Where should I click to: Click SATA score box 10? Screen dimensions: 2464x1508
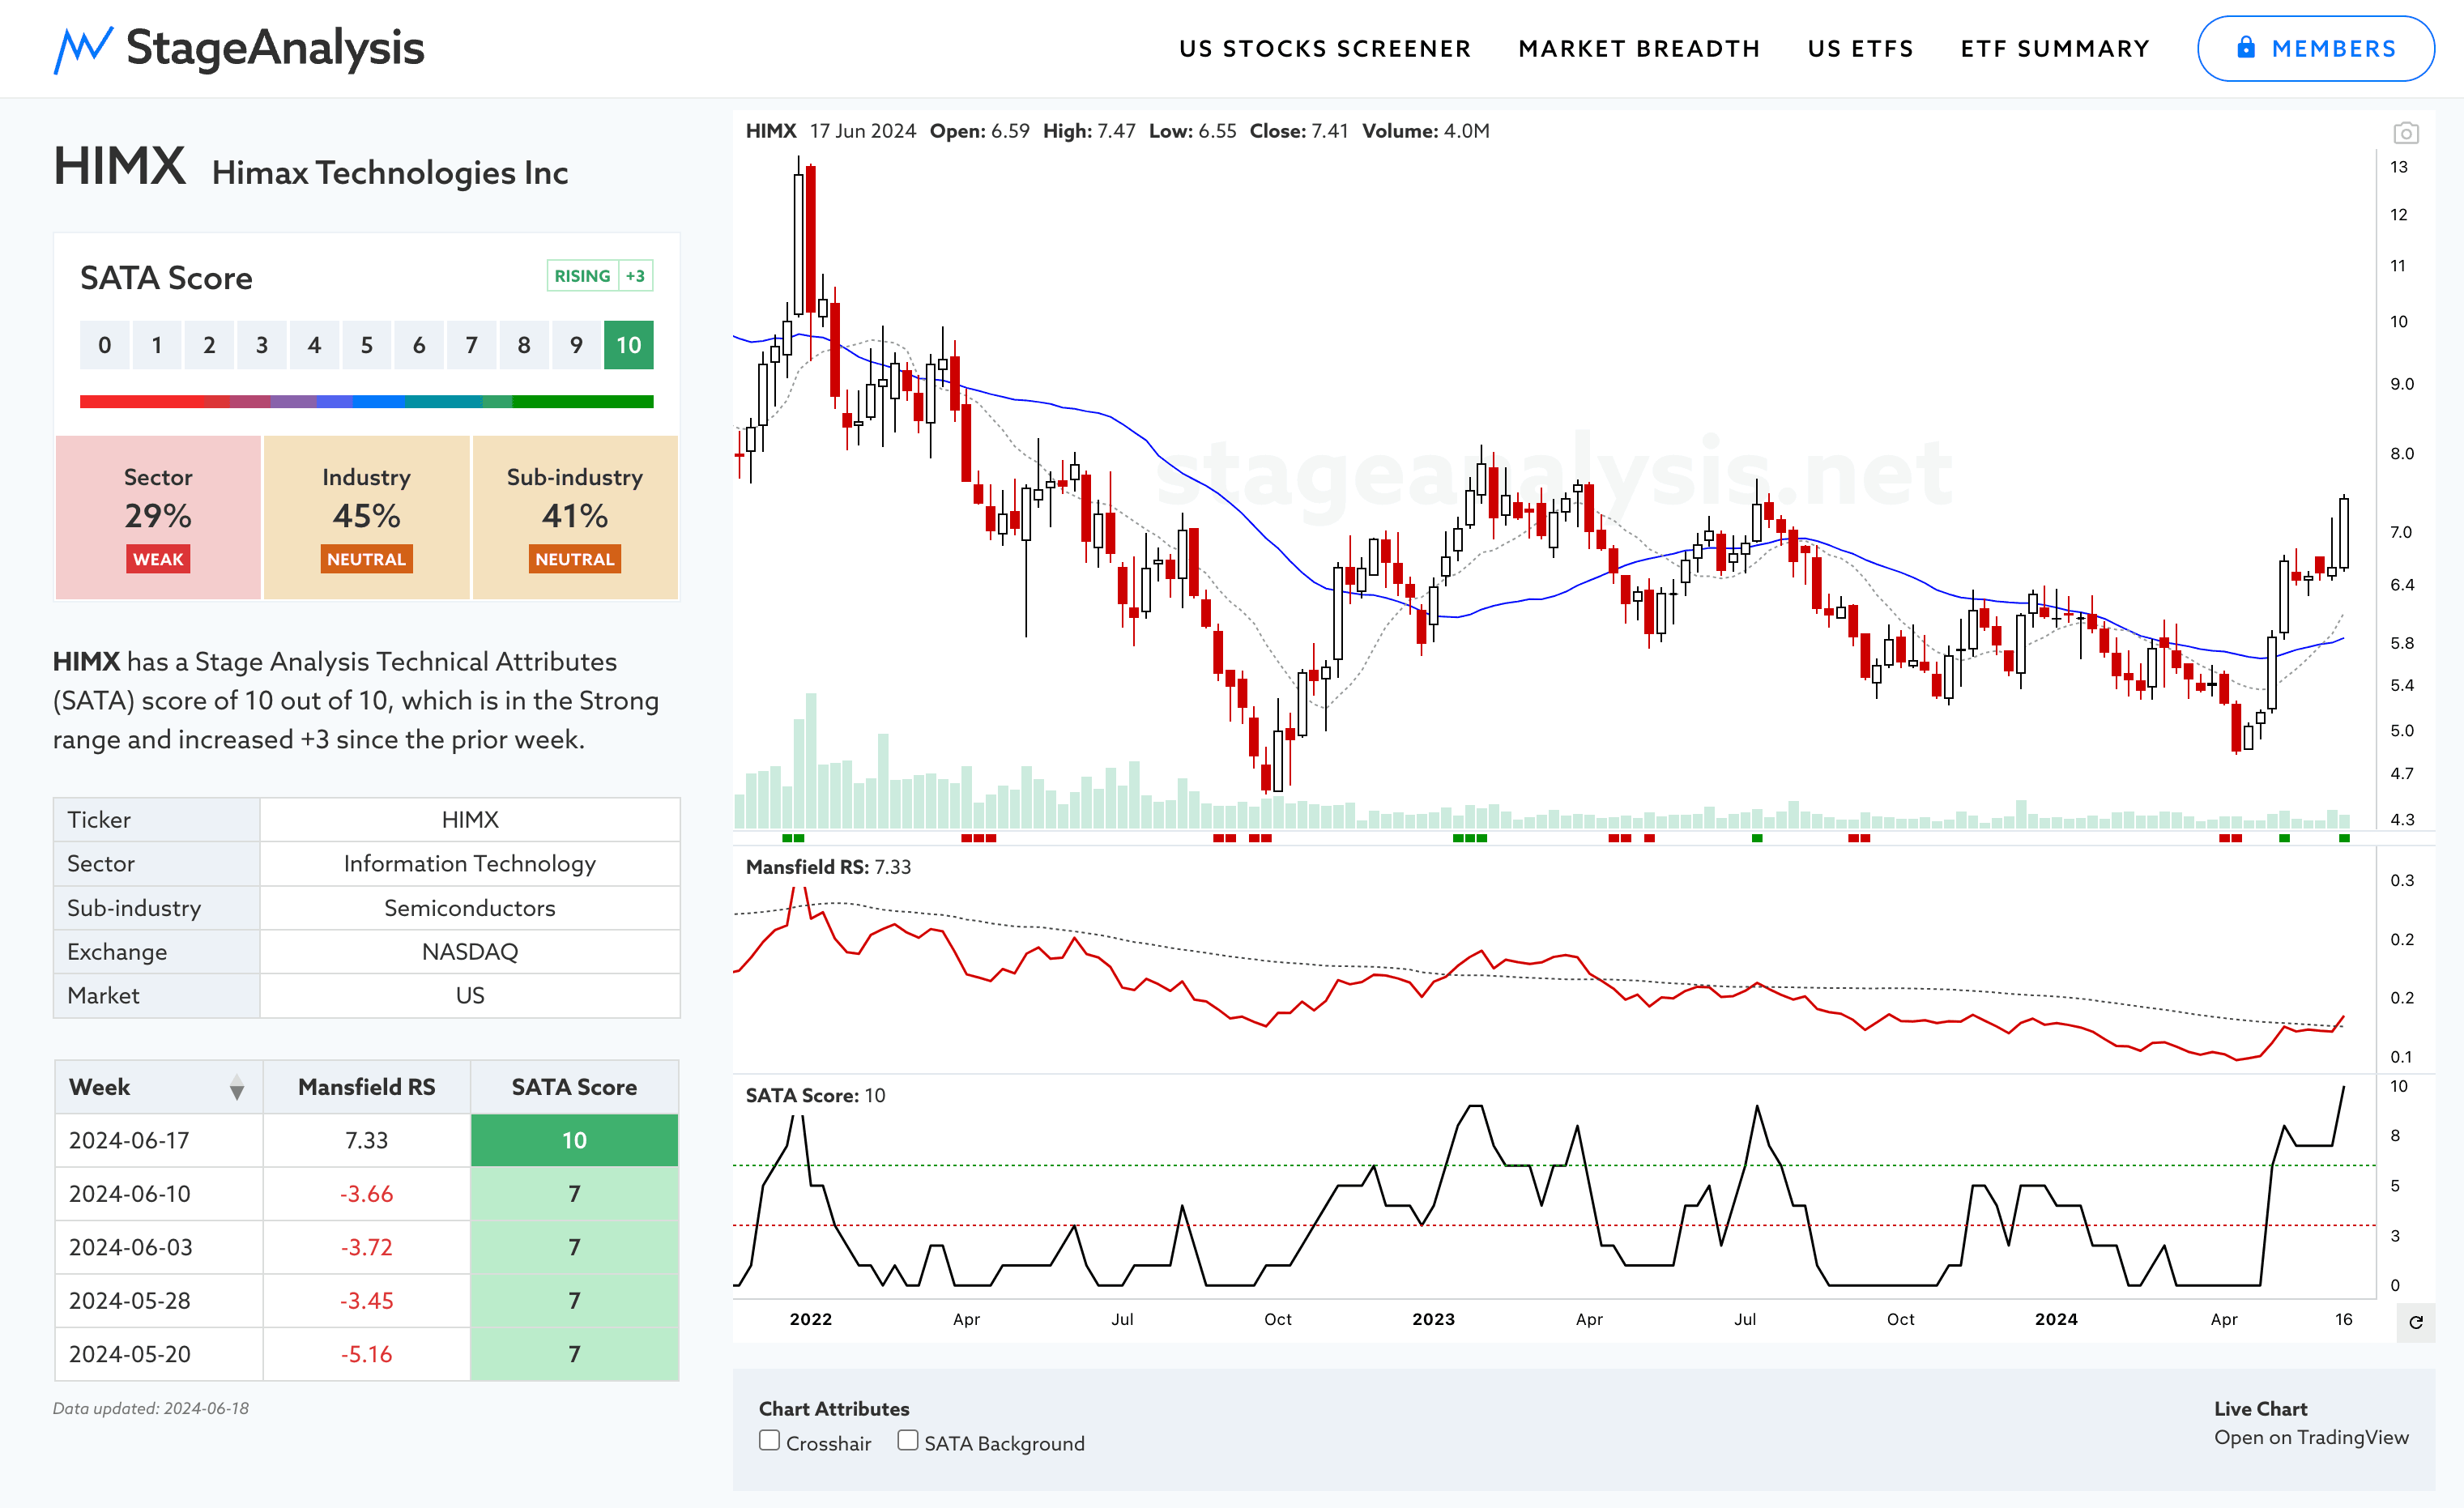(628, 345)
